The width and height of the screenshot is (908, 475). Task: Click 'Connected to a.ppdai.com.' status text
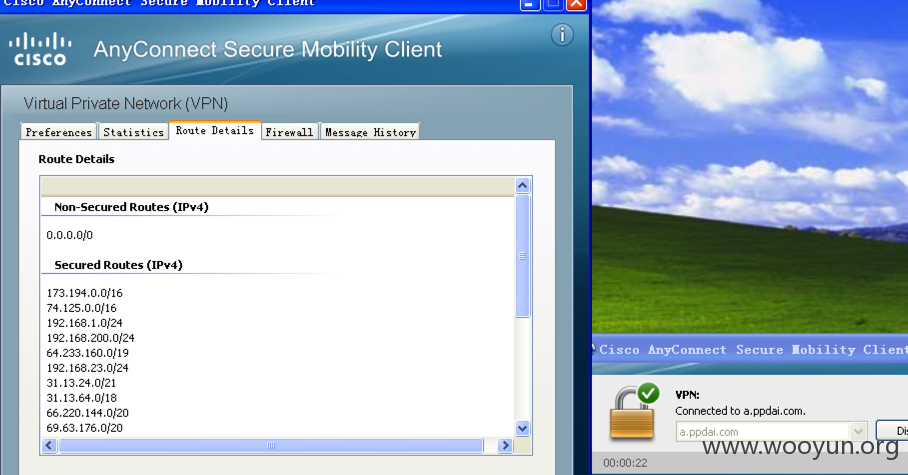(x=740, y=411)
